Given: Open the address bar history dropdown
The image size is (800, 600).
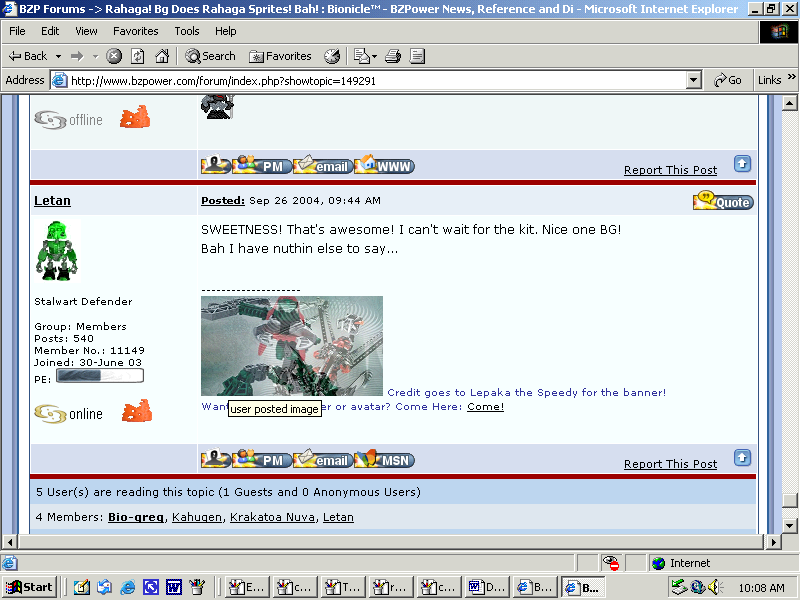Looking at the screenshot, I should pyautogui.click(x=695, y=79).
